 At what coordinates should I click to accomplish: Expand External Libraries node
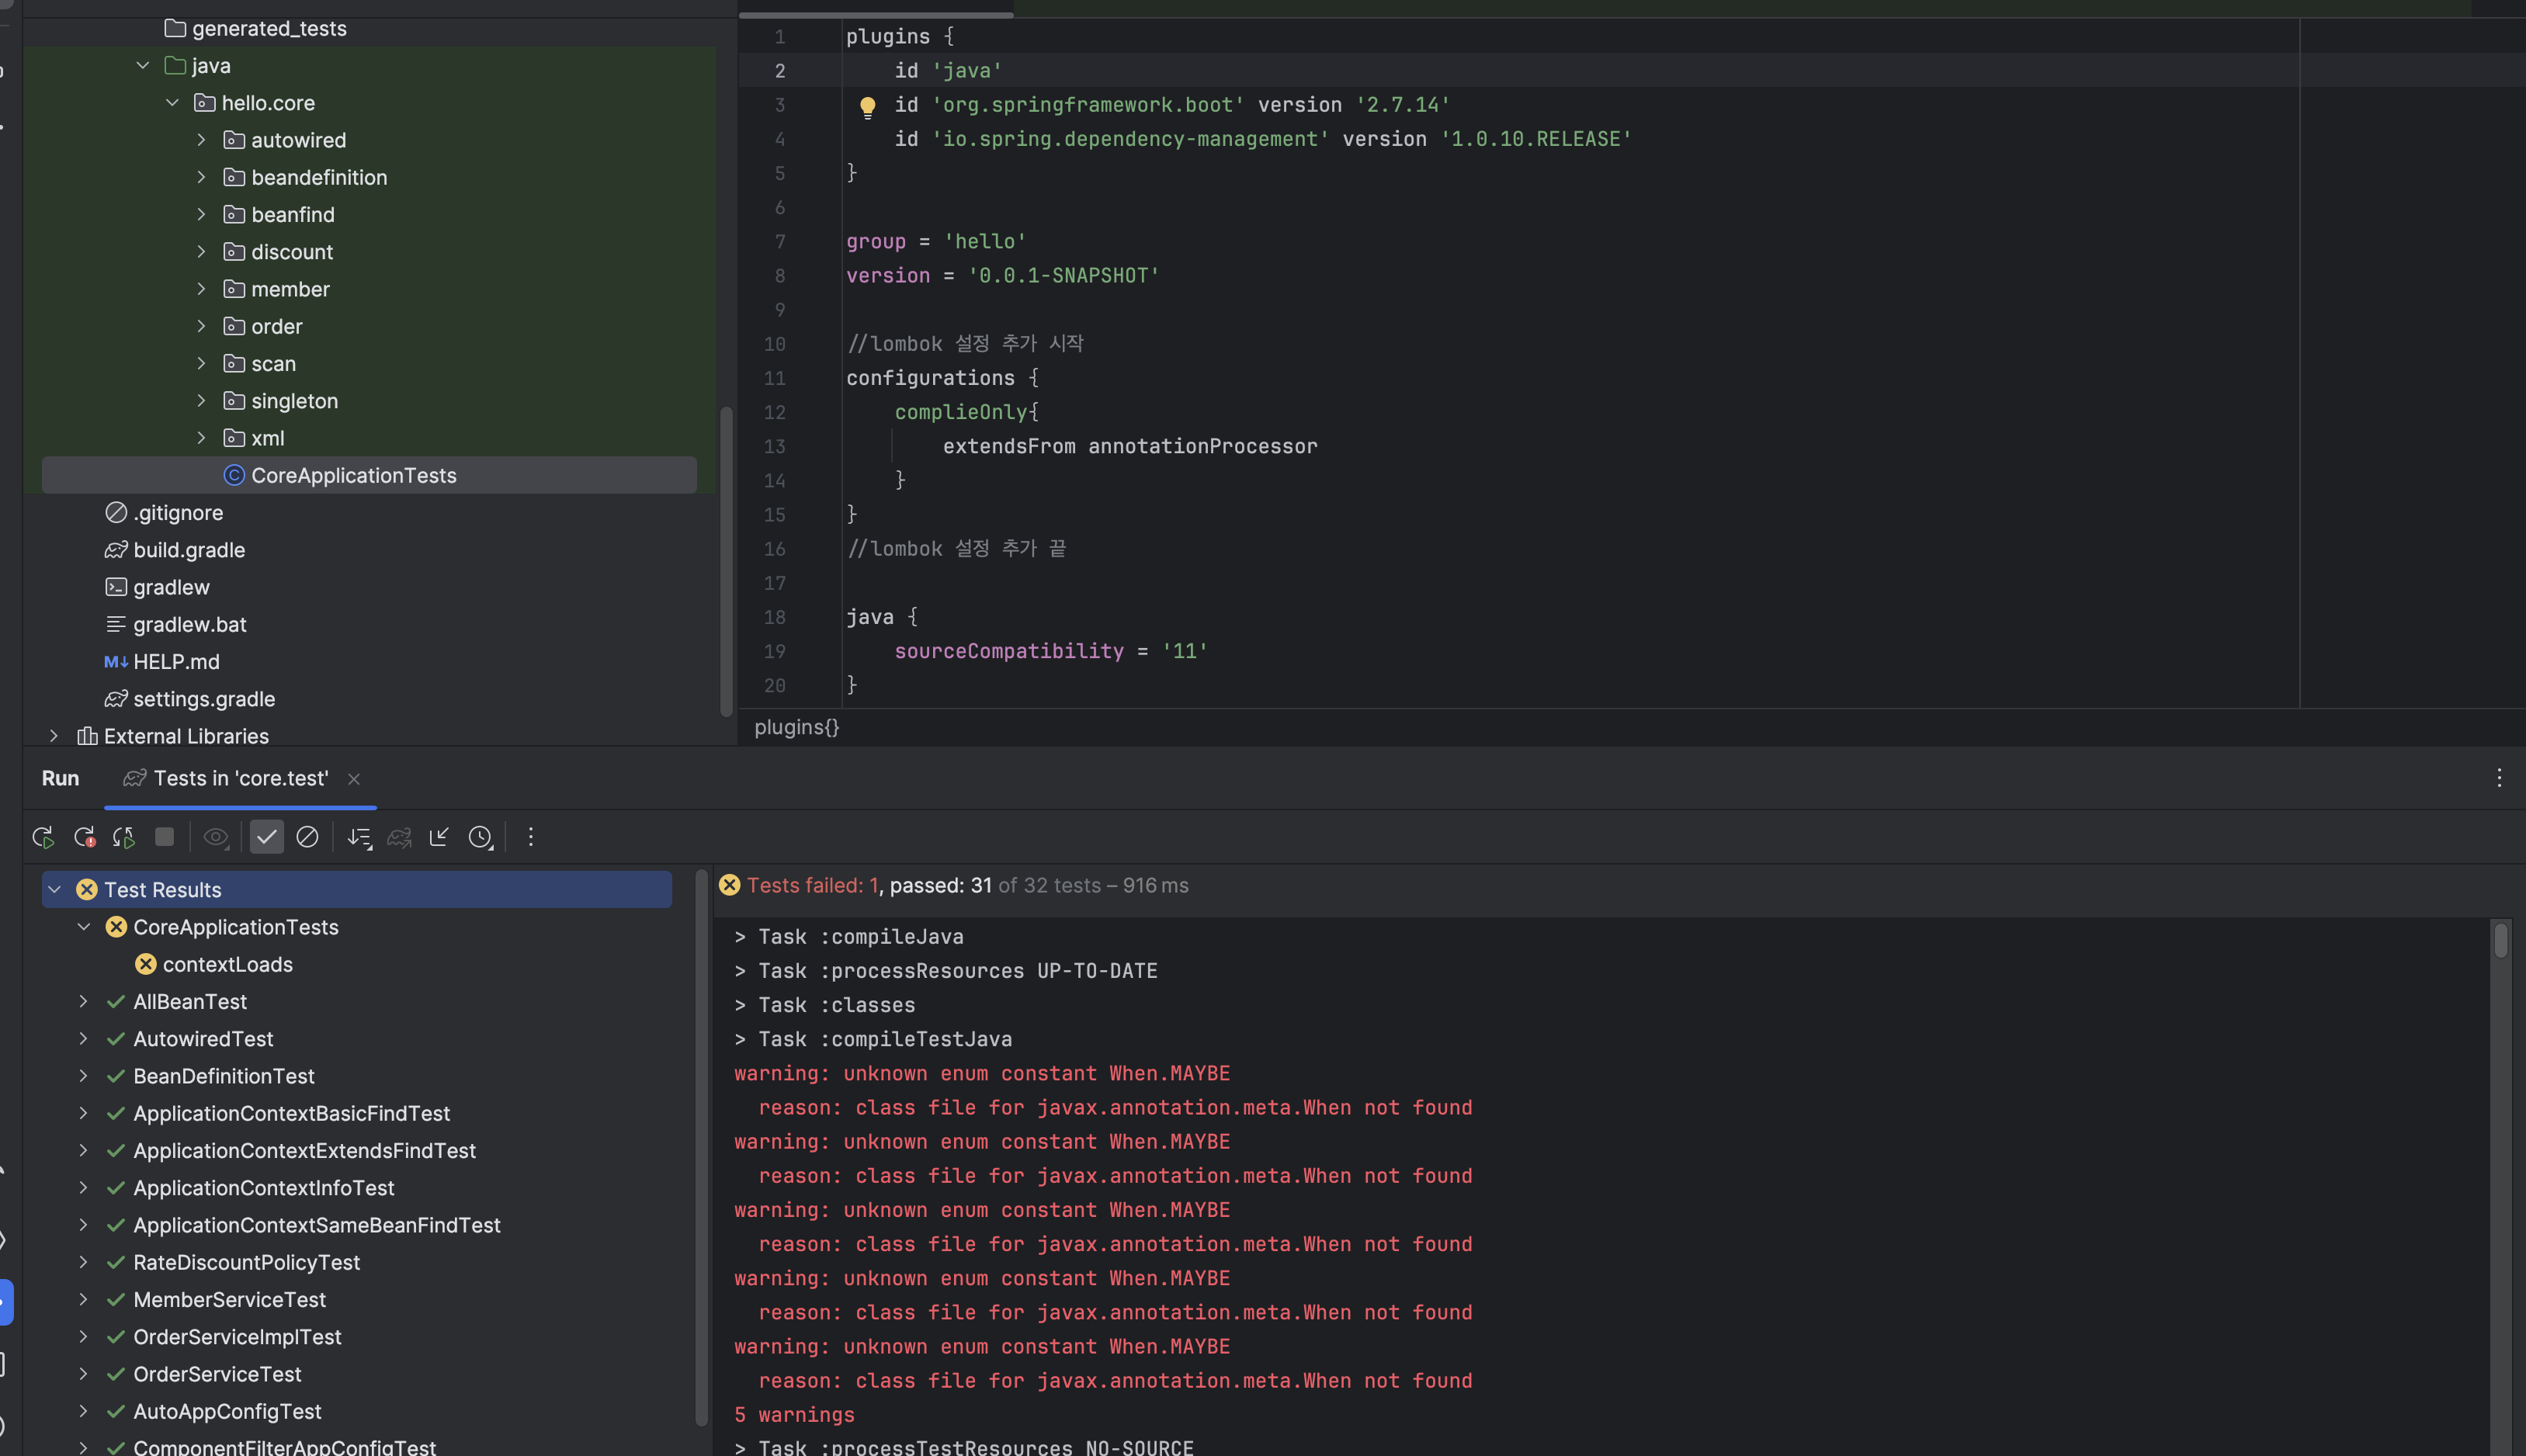(54, 736)
